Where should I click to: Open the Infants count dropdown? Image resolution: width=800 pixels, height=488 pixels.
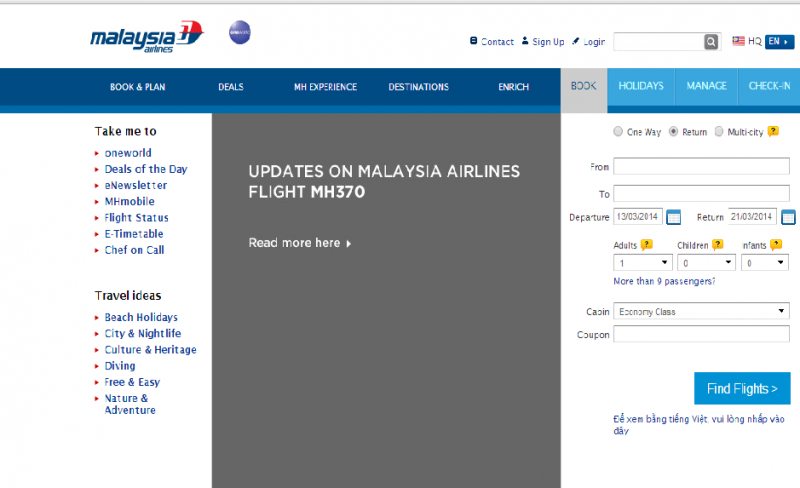pyautogui.click(x=764, y=263)
